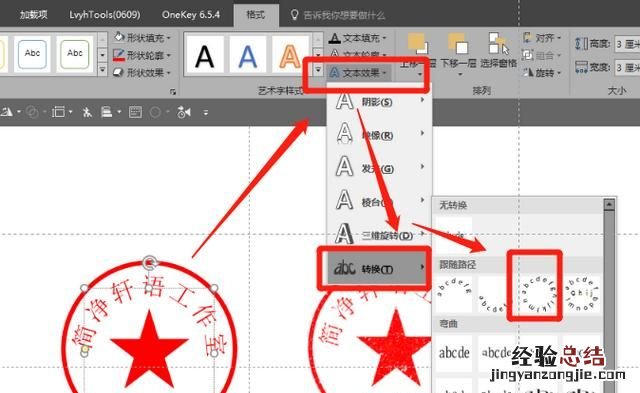Click the rotation handle above the stamp text
The image size is (640, 393).
[x=150, y=263]
